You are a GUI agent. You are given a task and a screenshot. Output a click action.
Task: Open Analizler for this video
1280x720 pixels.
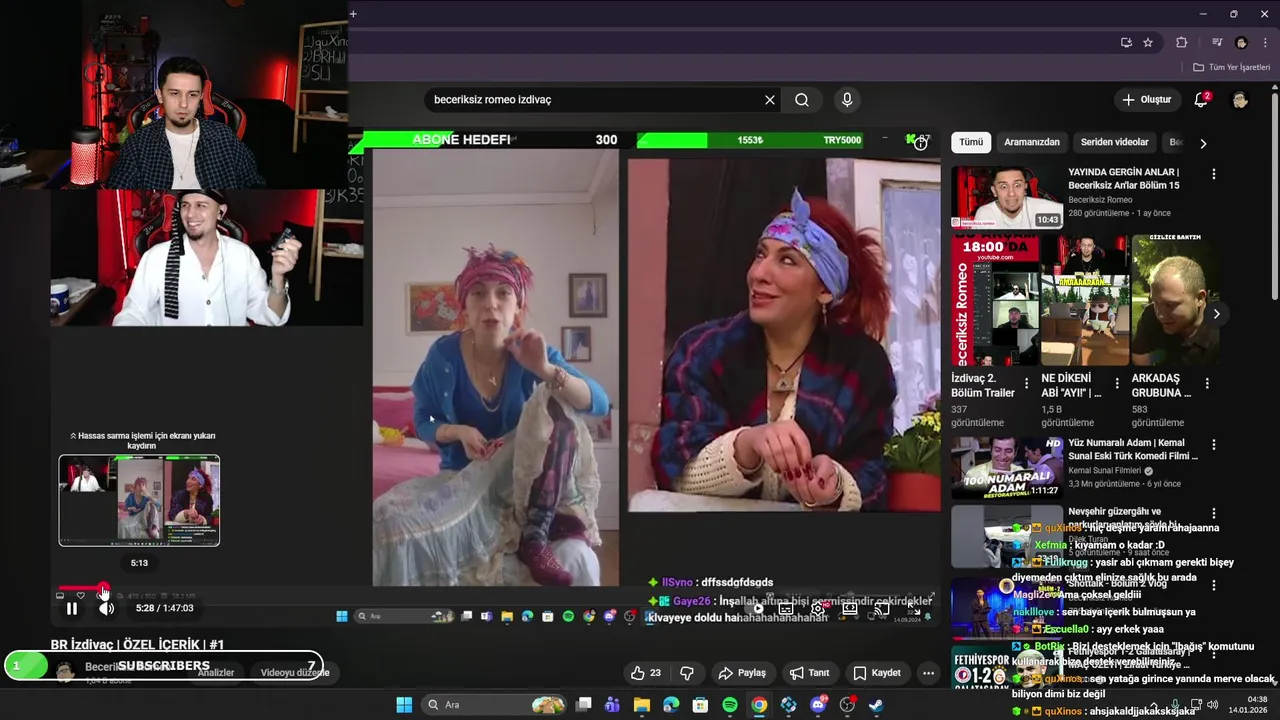215,672
